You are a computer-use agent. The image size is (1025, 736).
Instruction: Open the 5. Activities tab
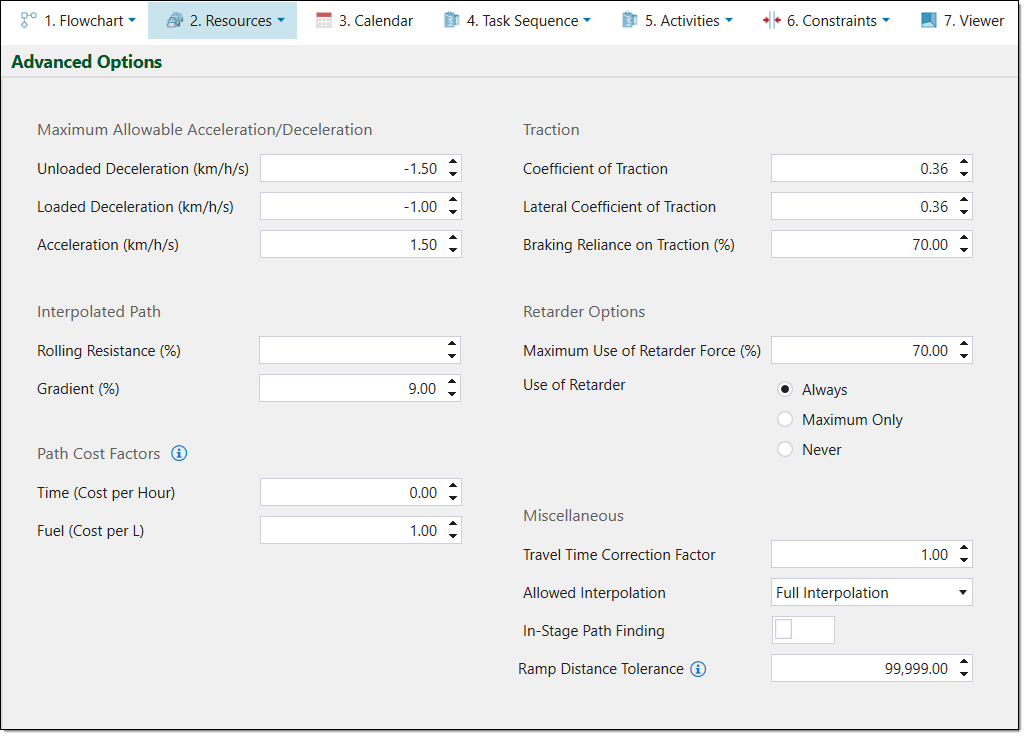point(677,20)
